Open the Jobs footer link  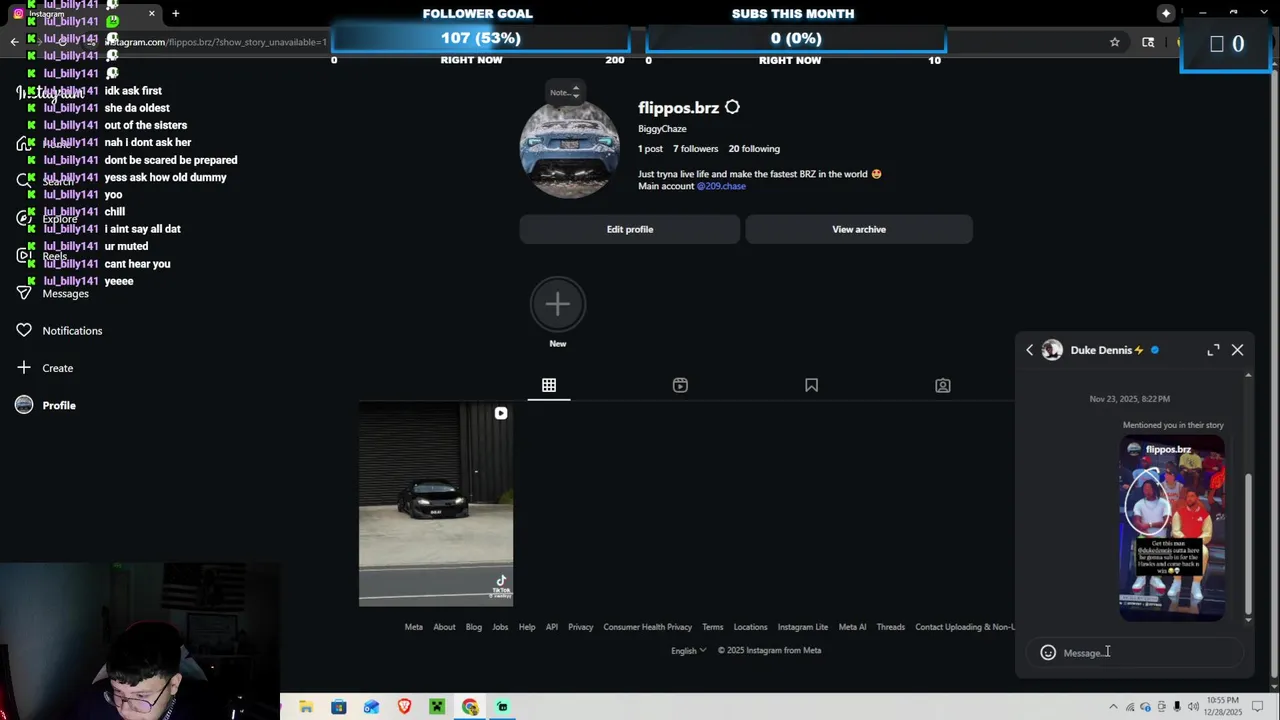(500, 627)
